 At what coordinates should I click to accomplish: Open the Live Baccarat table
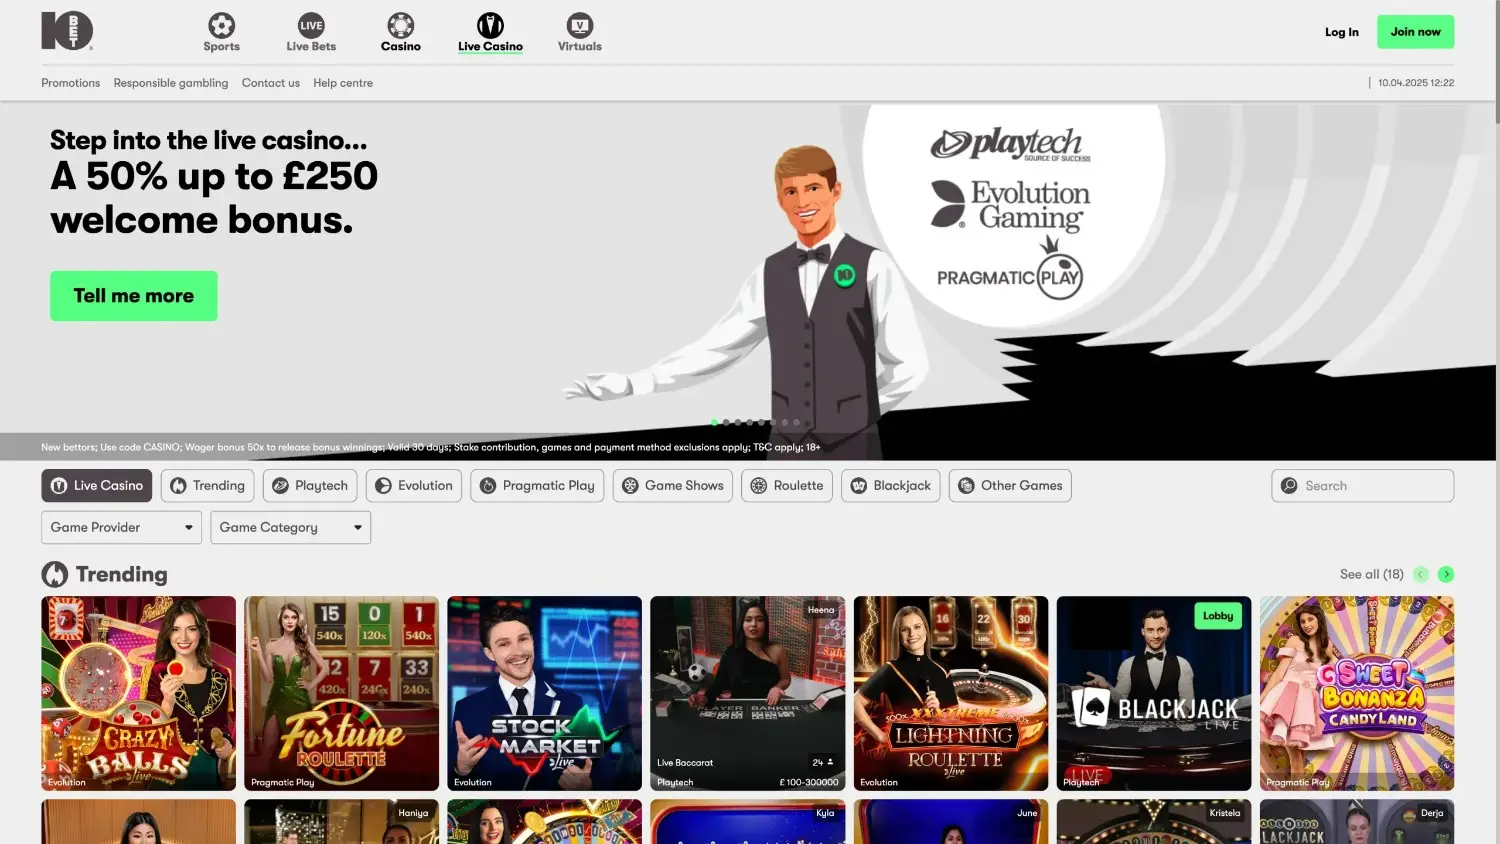748,694
